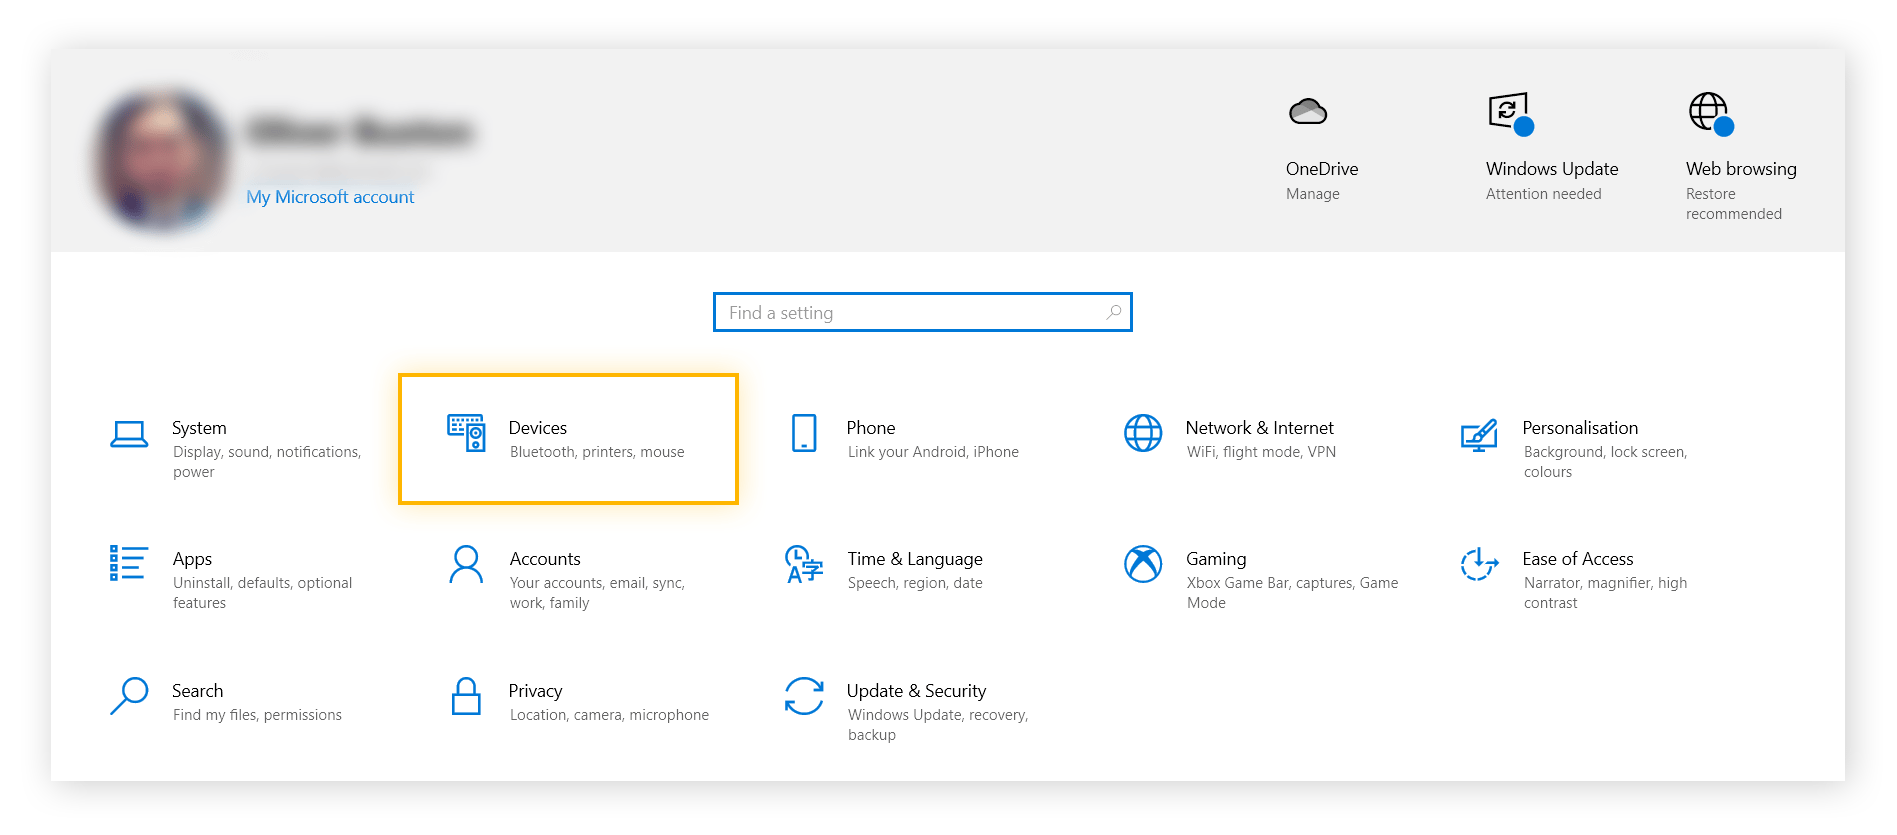The width and height of the screenshot is (1897, 835).
Task: Open the System settings laptop icon
Action: pos(129,434)
